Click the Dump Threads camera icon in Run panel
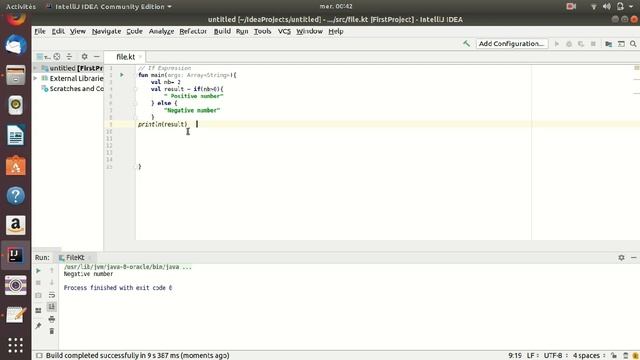Viewport: 640px width, 360px height. click(38, 295)
